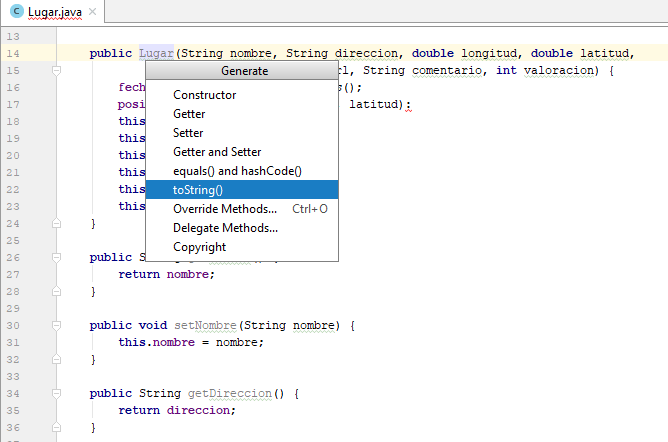Click the fold end marker on line 32

57,359
